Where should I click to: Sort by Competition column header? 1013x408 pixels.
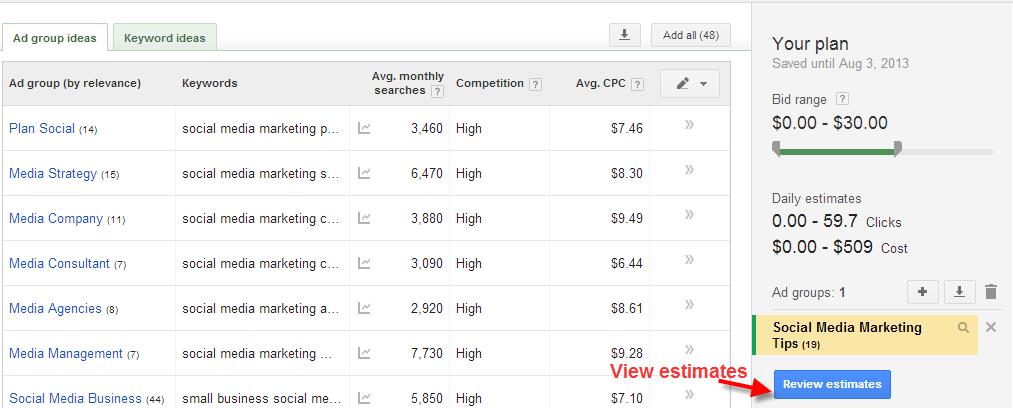coord(490,83)
